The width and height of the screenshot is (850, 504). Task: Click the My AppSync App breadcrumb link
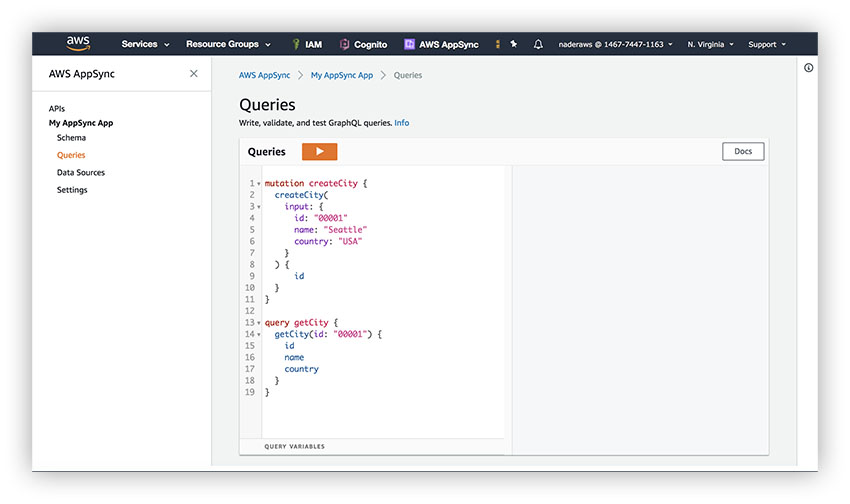[342, 75]
